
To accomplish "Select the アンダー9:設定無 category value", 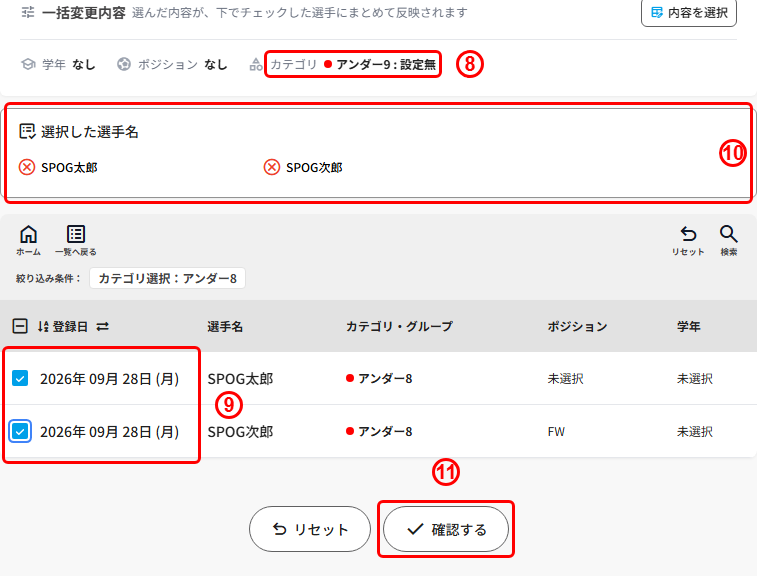I will click(386, 64).
